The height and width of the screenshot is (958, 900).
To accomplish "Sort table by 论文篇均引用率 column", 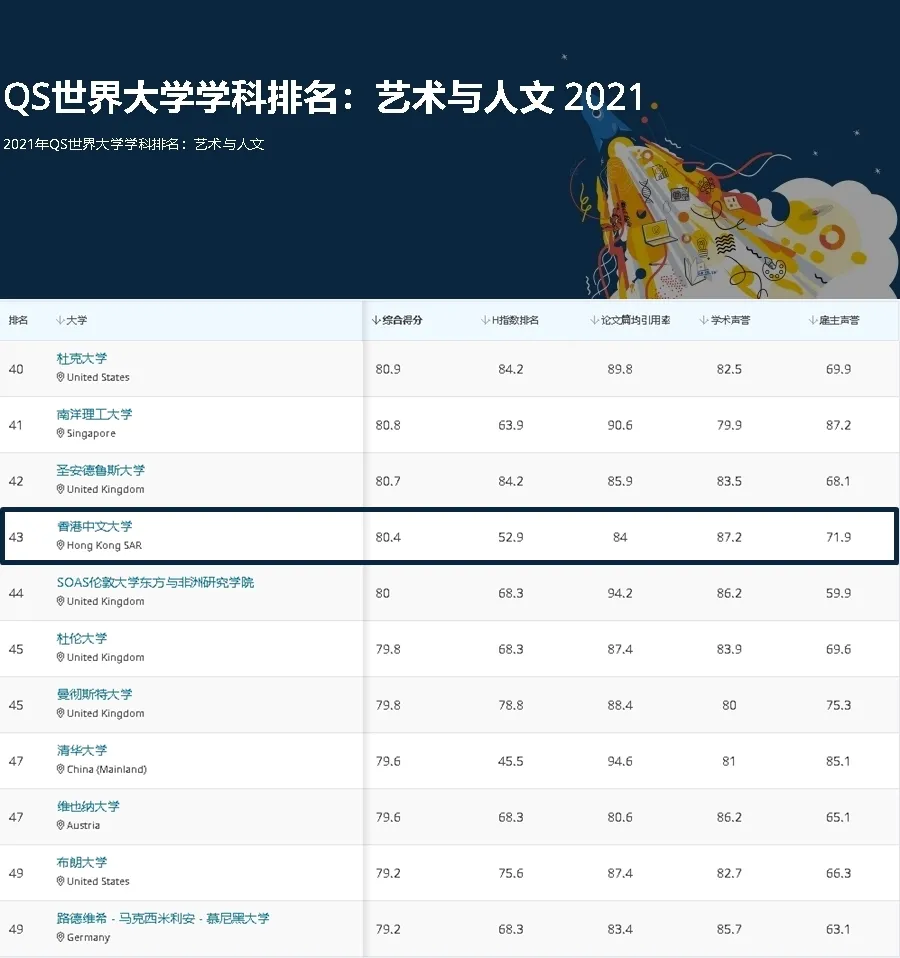I will (630, 321).
